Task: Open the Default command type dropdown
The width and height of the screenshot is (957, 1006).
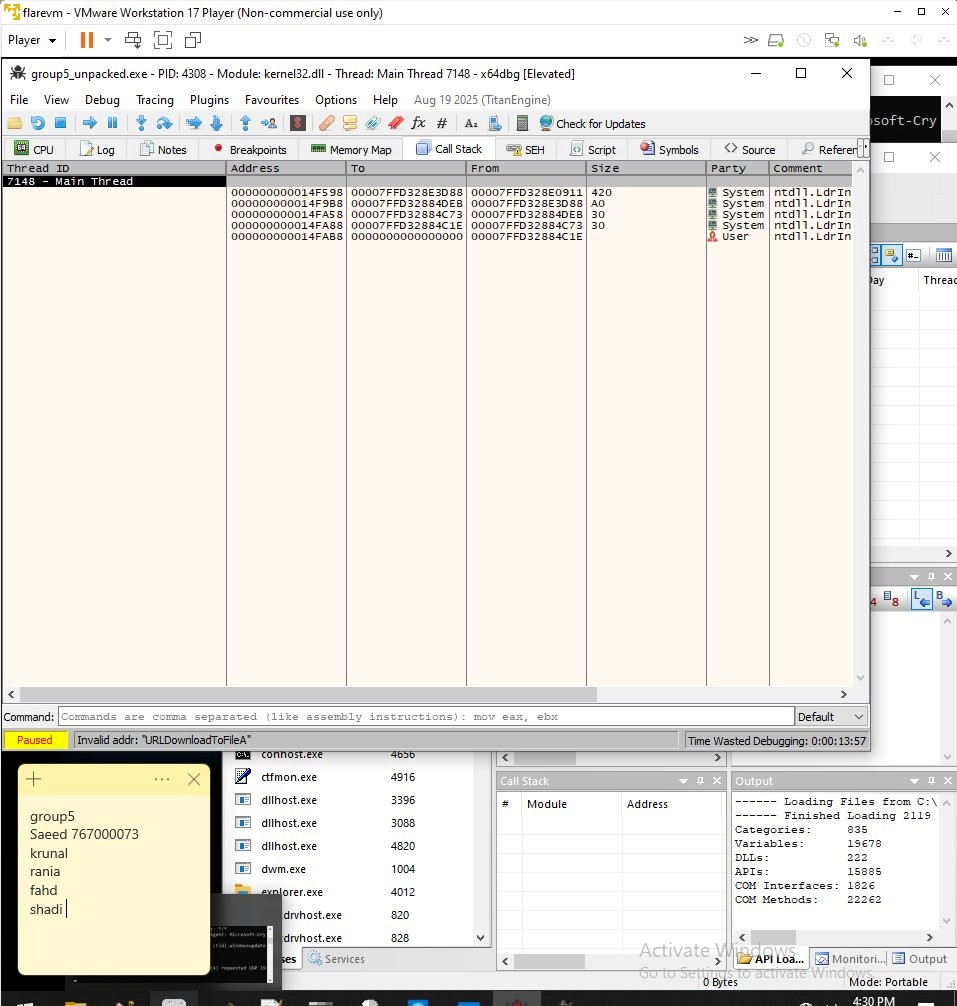Action: (830, 716)
